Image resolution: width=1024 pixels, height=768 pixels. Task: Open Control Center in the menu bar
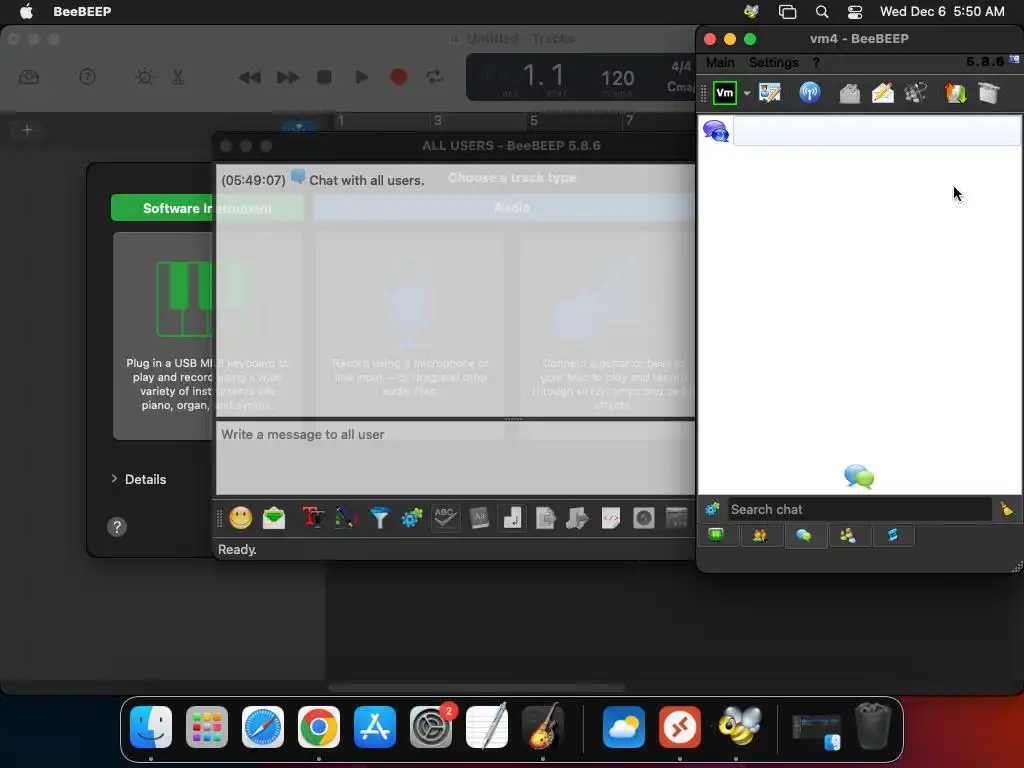855,11
